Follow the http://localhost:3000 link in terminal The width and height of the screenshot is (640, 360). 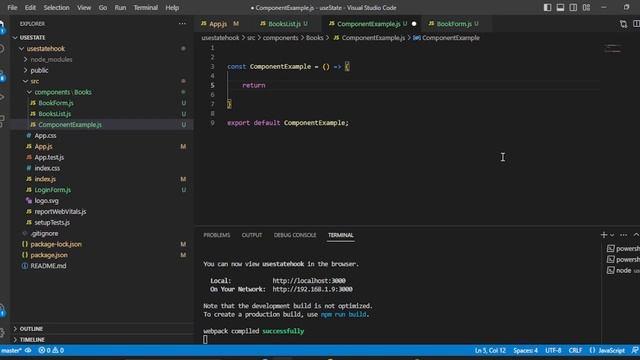309,281
